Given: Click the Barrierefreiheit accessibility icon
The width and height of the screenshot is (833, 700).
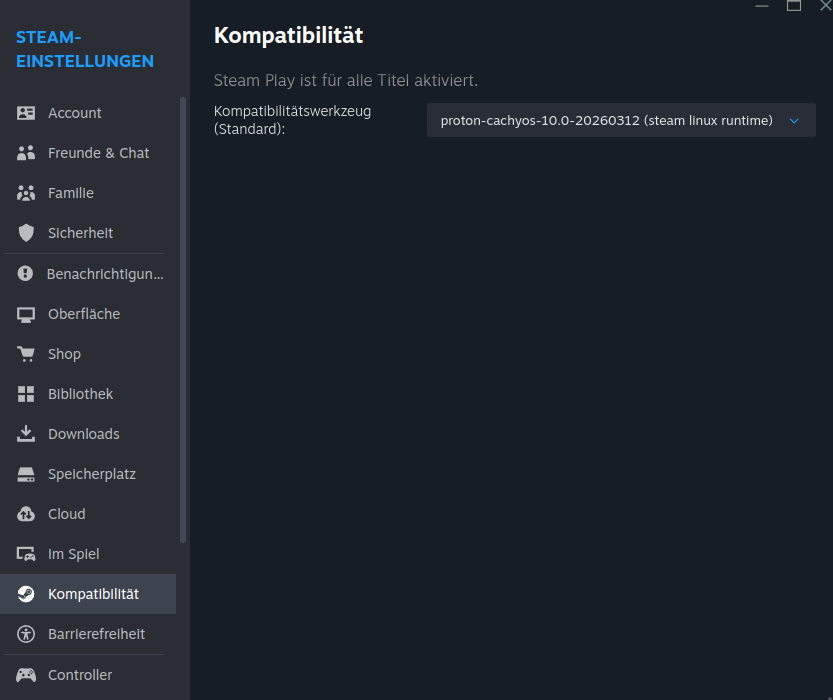Looking at the screenshot, I should click(26, 633).
